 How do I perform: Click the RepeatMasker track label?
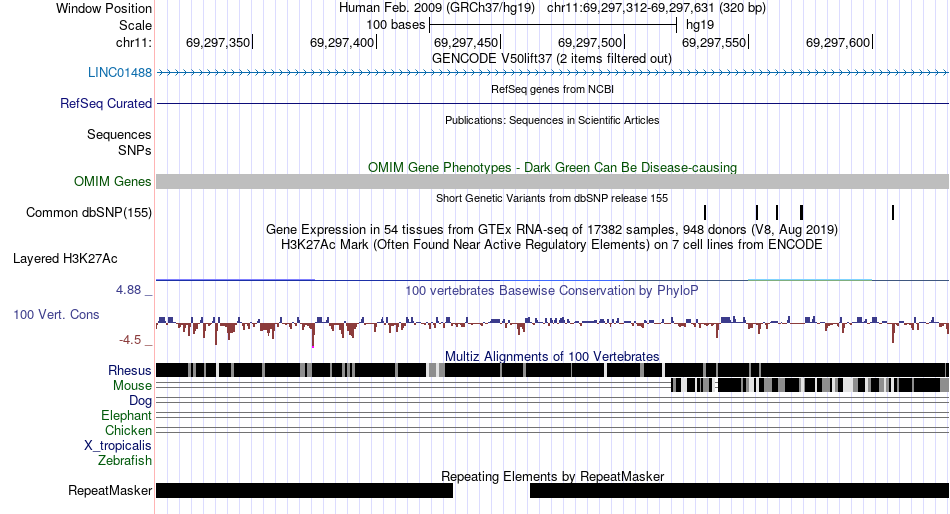tap(110, 490)
